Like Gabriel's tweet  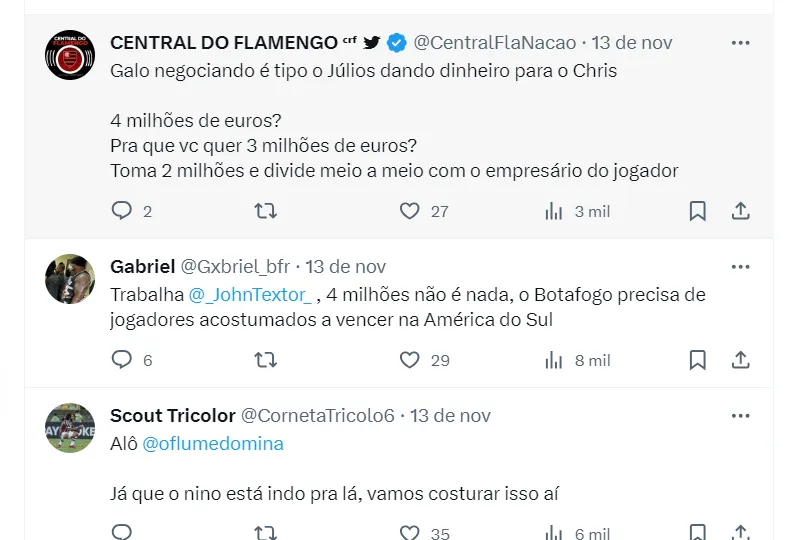409,360
